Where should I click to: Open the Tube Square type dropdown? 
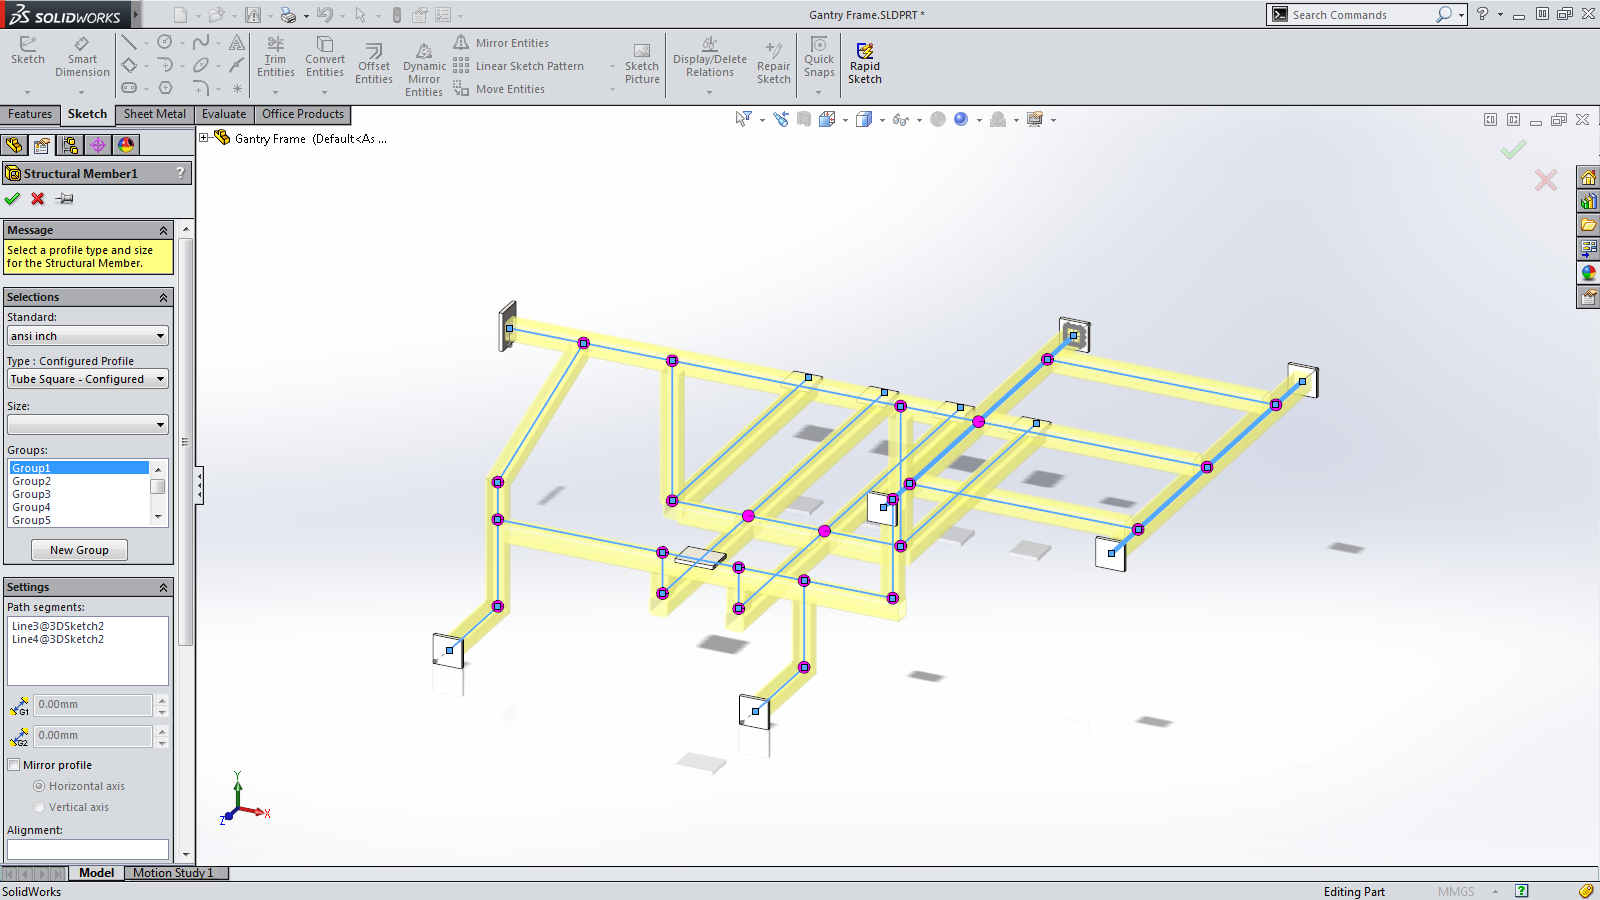coord(87,379)
